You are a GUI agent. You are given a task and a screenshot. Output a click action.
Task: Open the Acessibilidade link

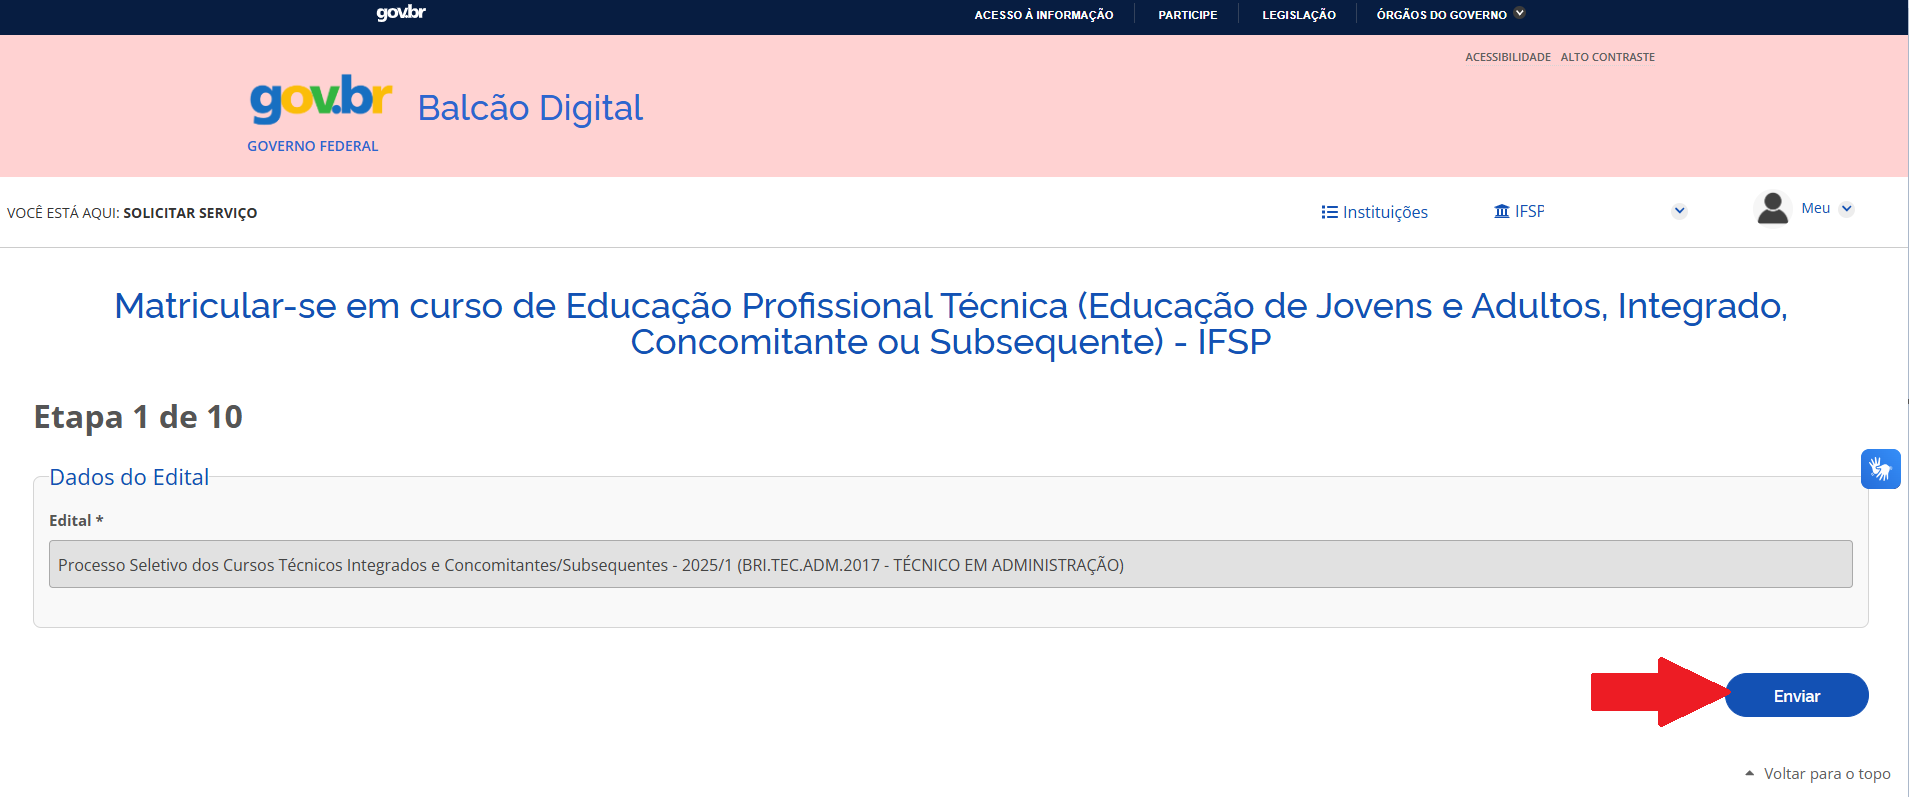1507,57
